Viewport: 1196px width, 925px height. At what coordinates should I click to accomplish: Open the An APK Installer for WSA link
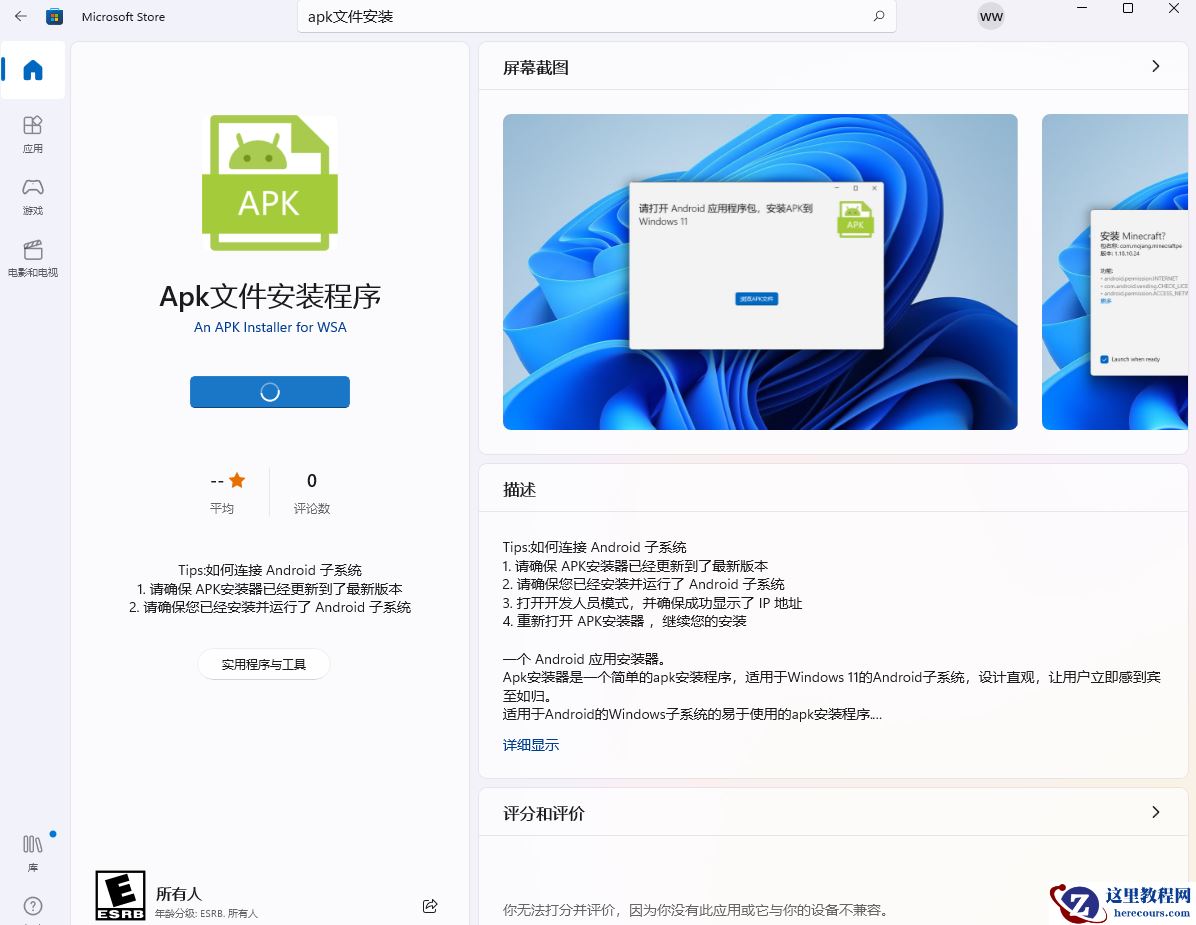click(269, 327)
